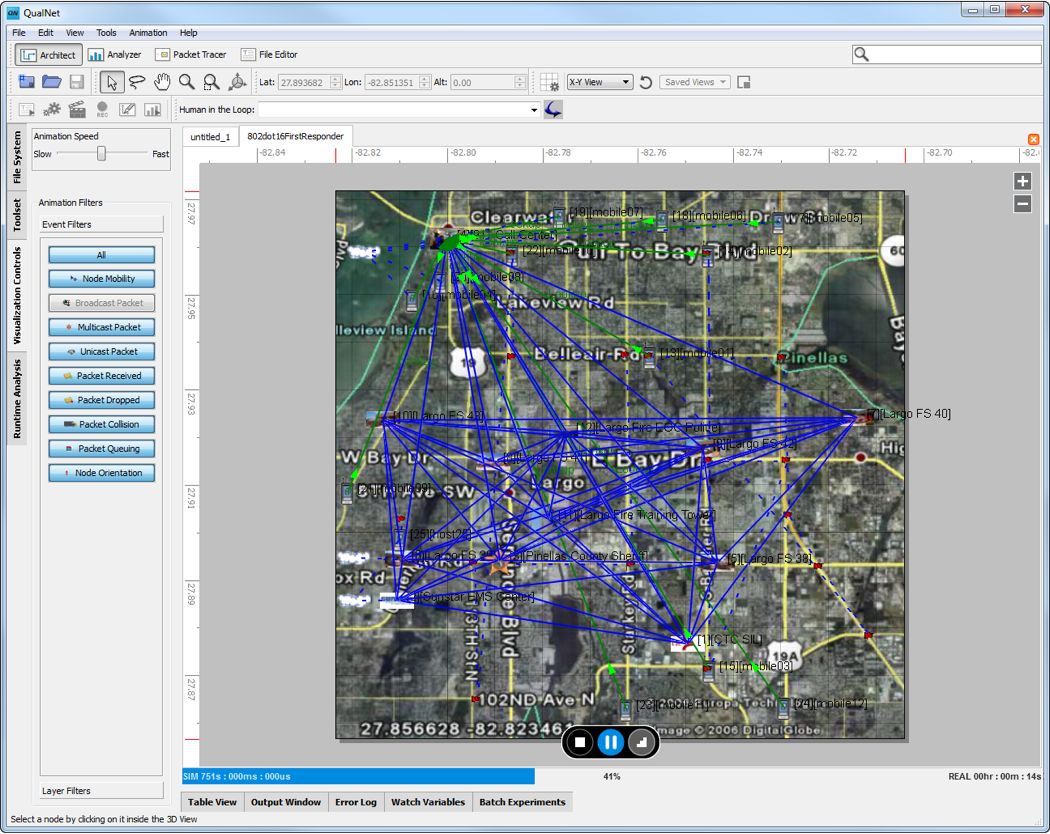Open scenario with folder icon

51,82
